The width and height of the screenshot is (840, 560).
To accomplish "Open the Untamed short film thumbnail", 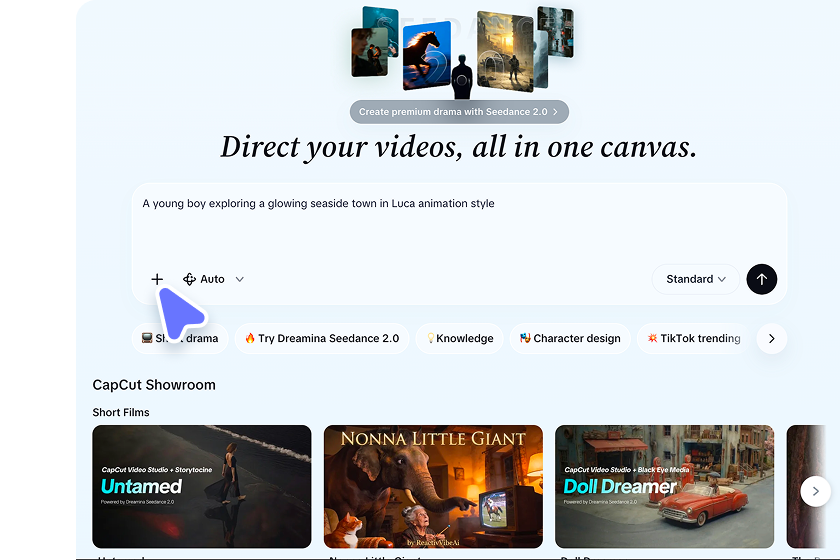I will (x=202, y=487).
